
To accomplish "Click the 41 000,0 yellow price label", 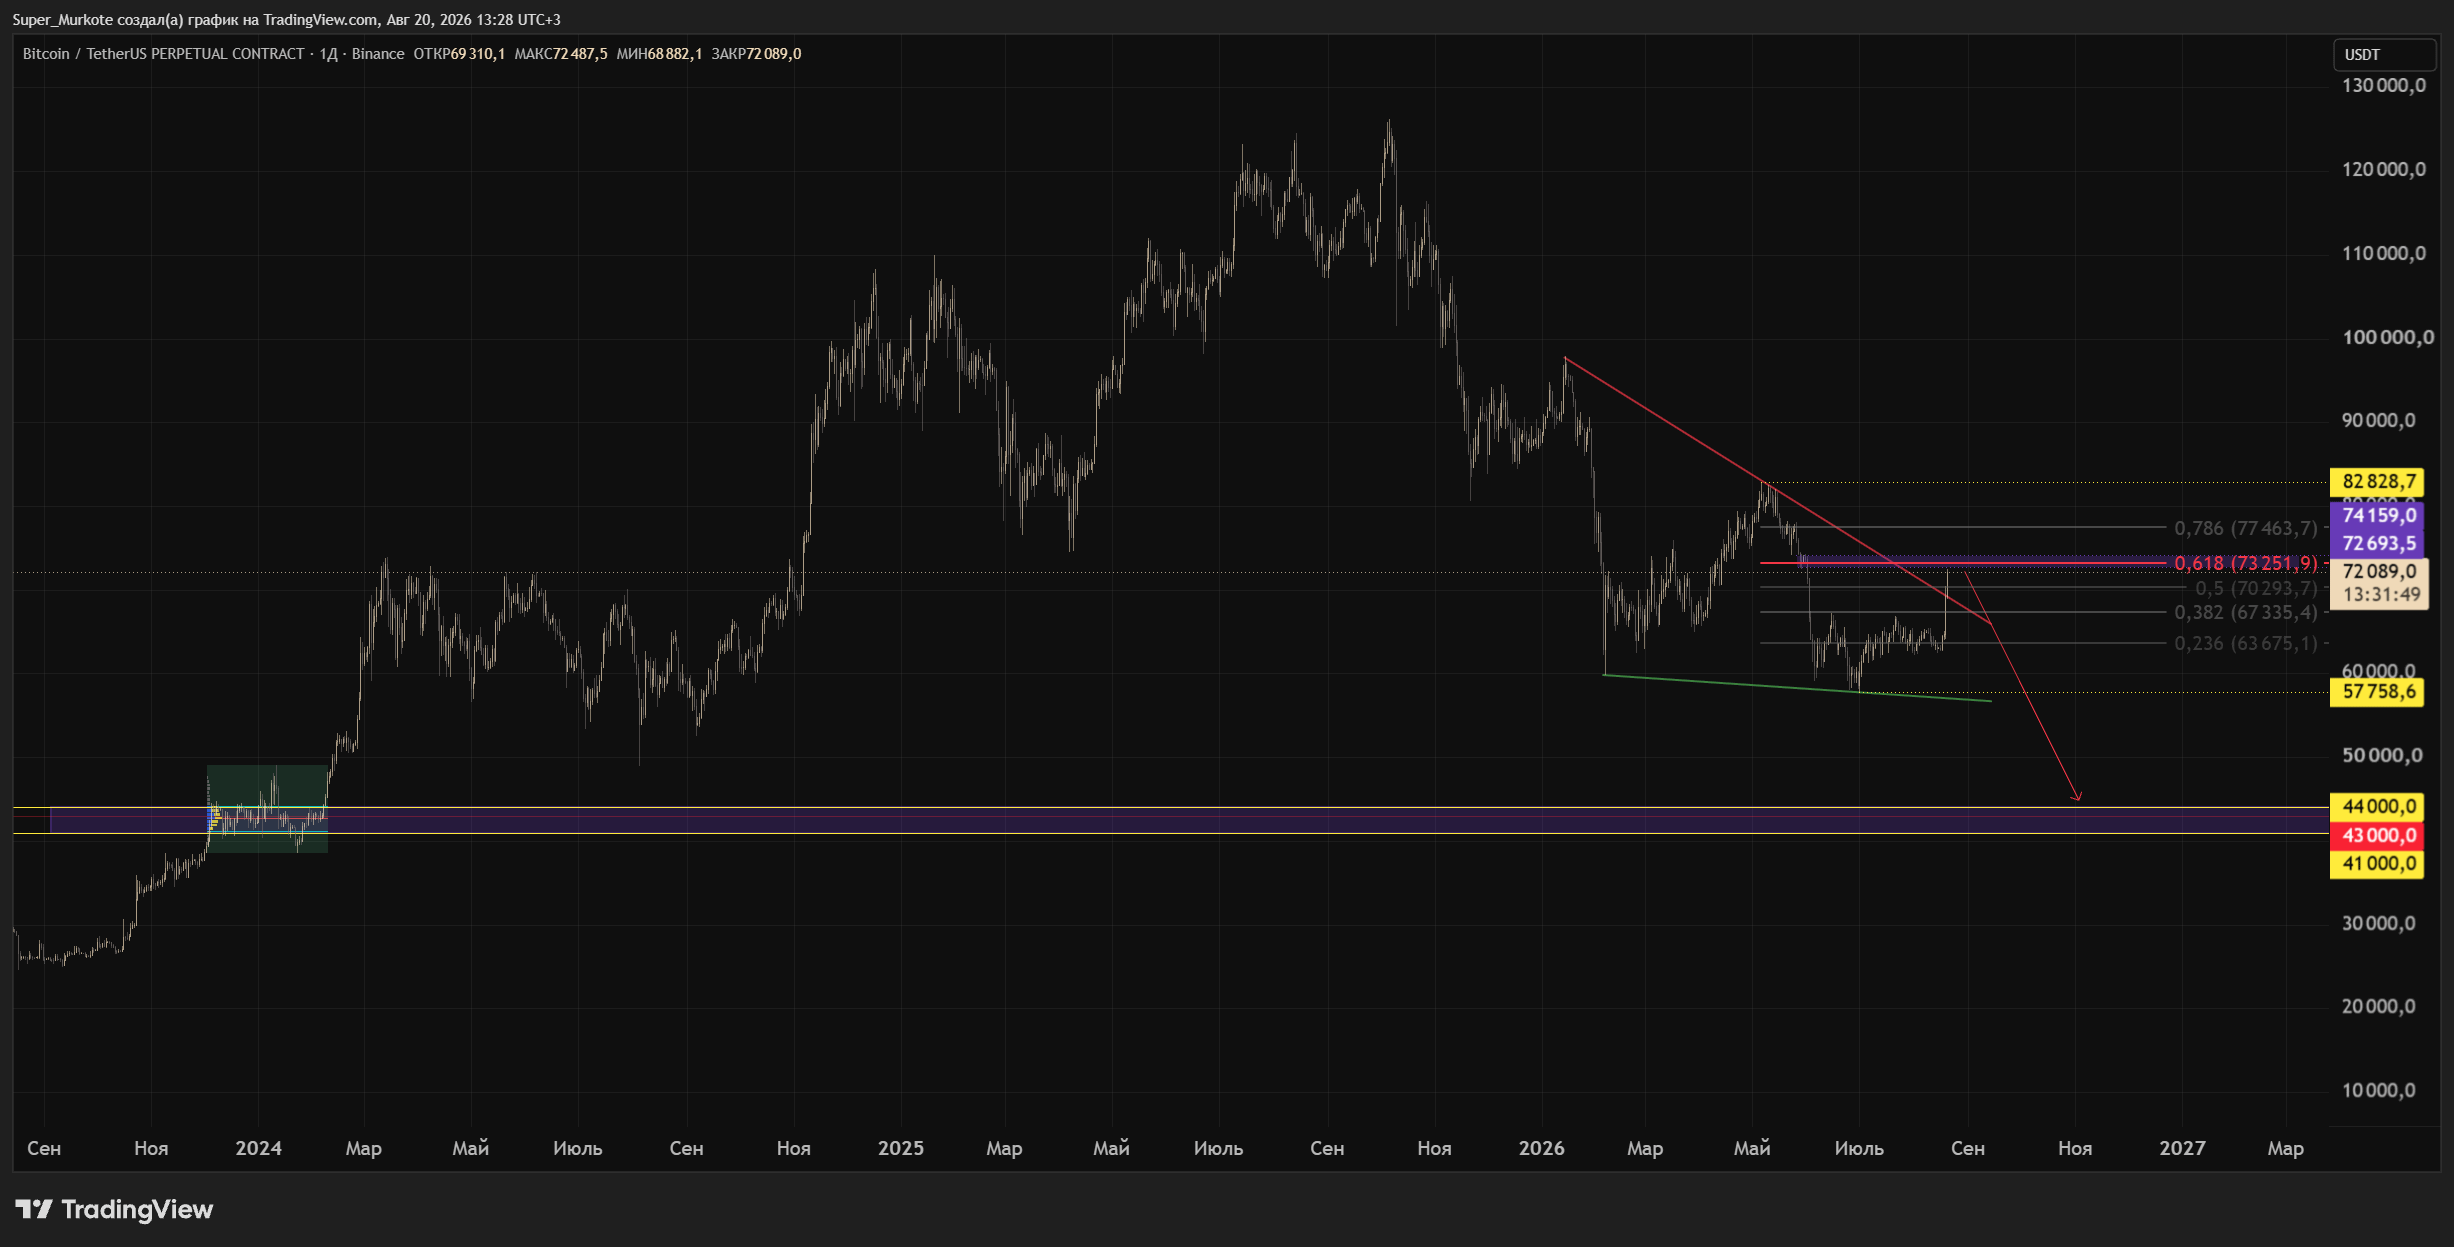I will (2377, 864).
